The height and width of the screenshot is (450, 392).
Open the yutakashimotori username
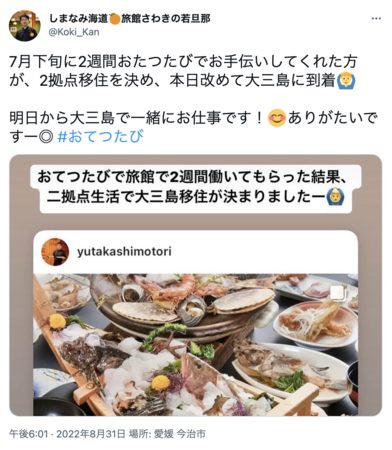tap(124, 251)
